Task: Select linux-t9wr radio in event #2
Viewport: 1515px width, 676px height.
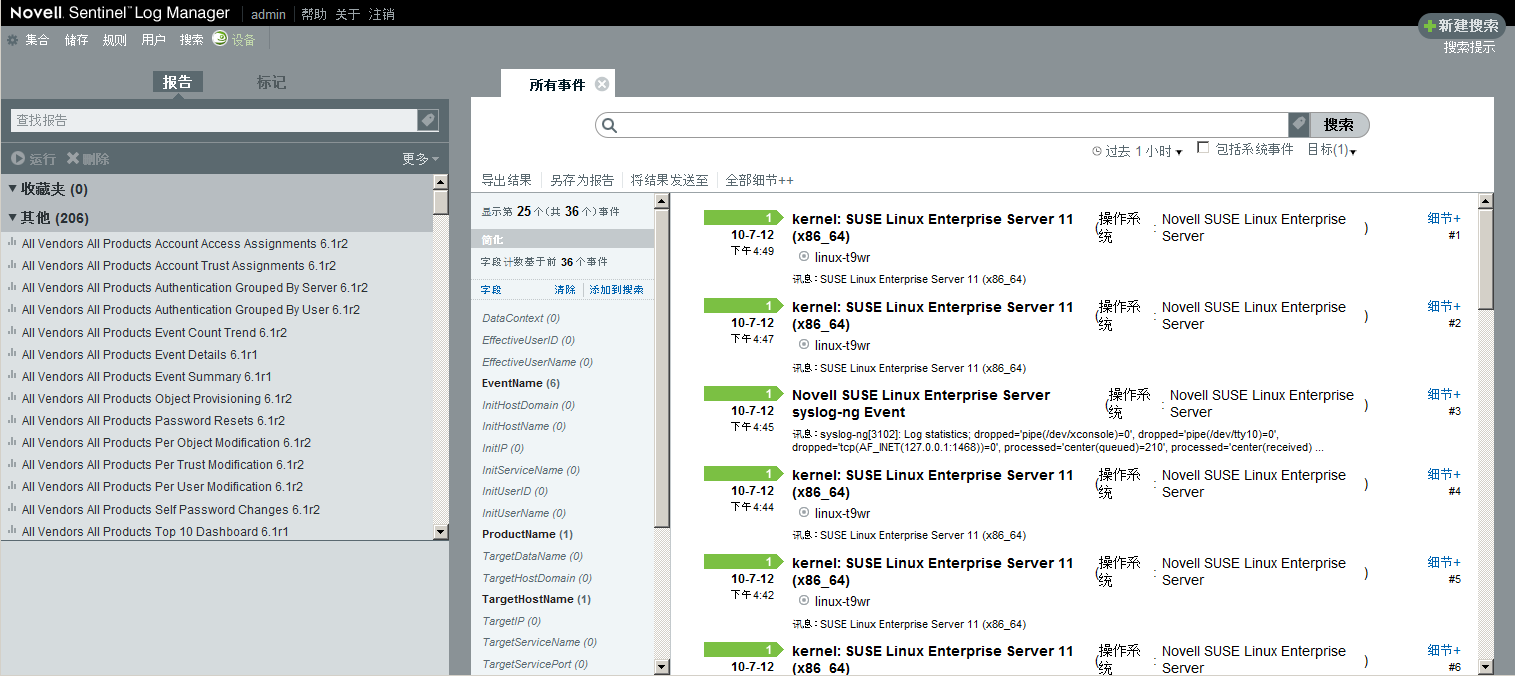Action: pos(804,345)
